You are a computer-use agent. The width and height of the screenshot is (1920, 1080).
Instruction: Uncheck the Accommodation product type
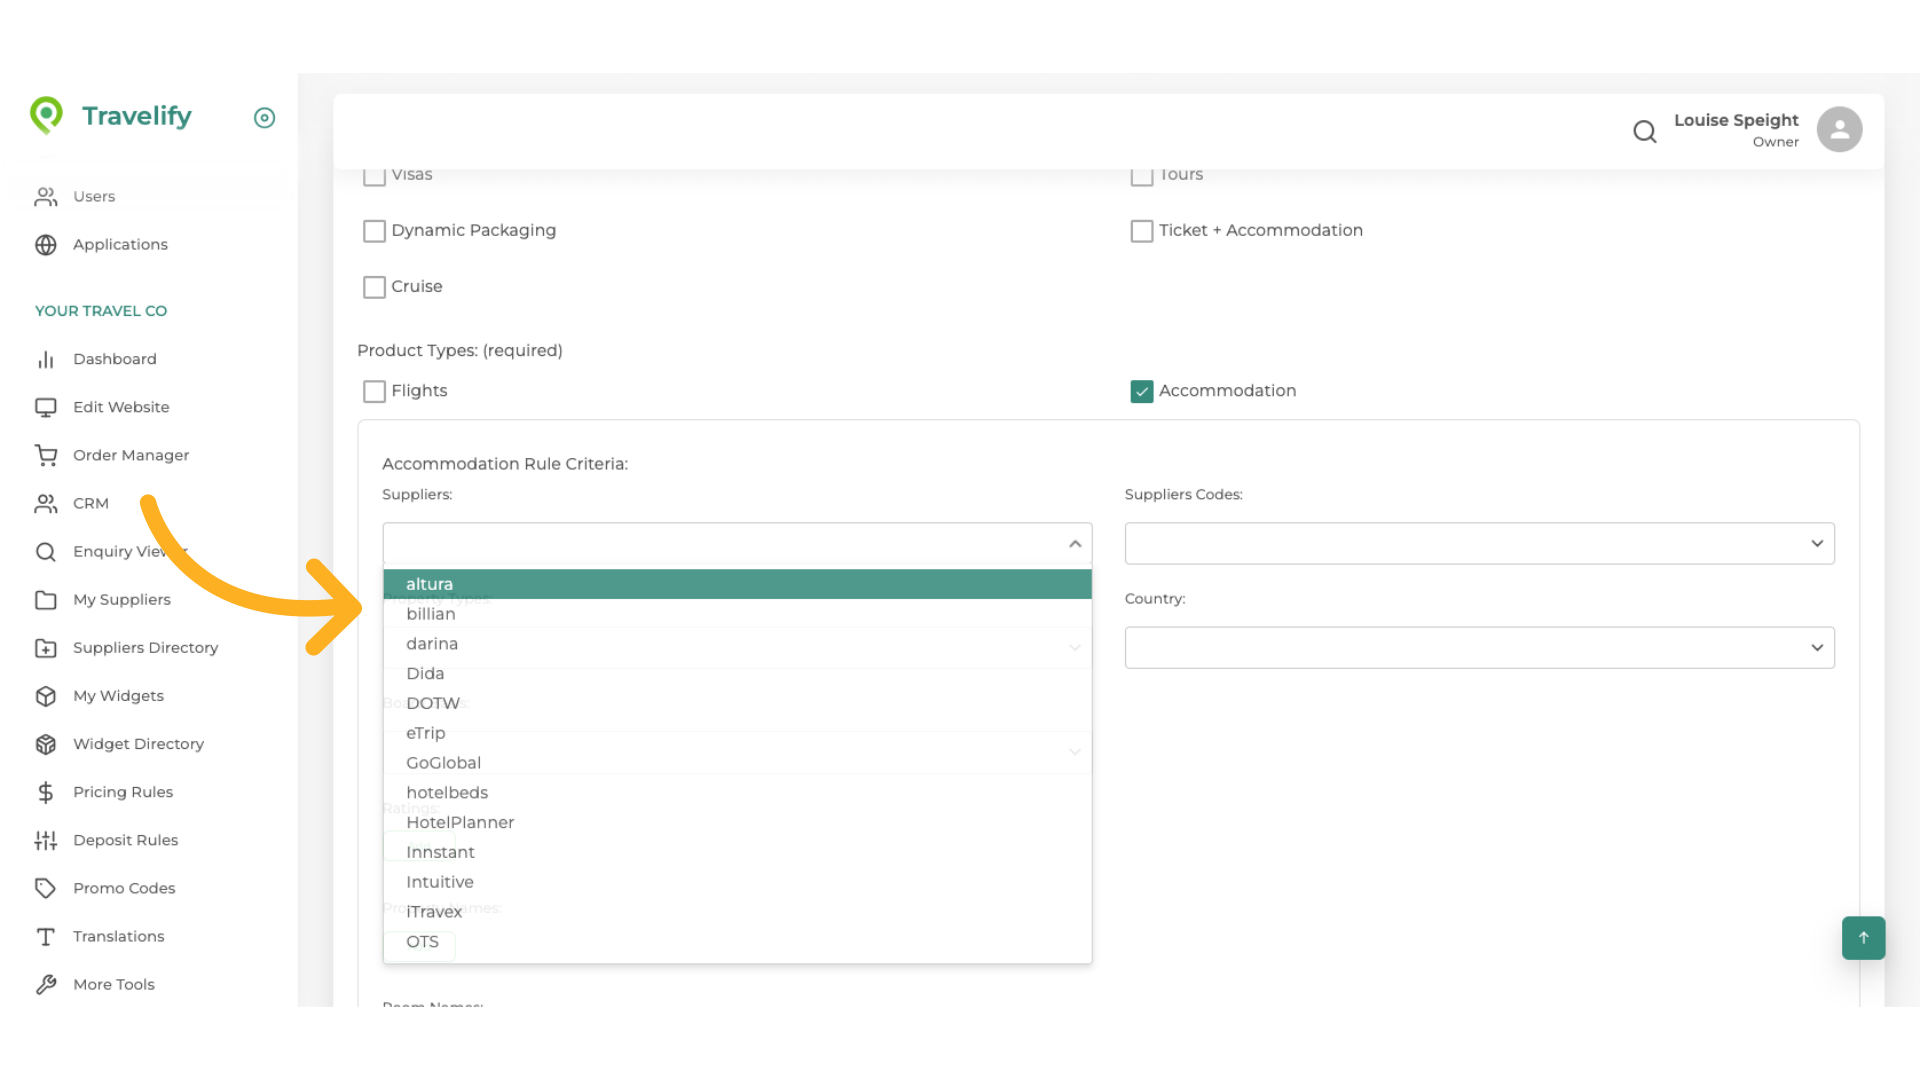pos(1142,391)
